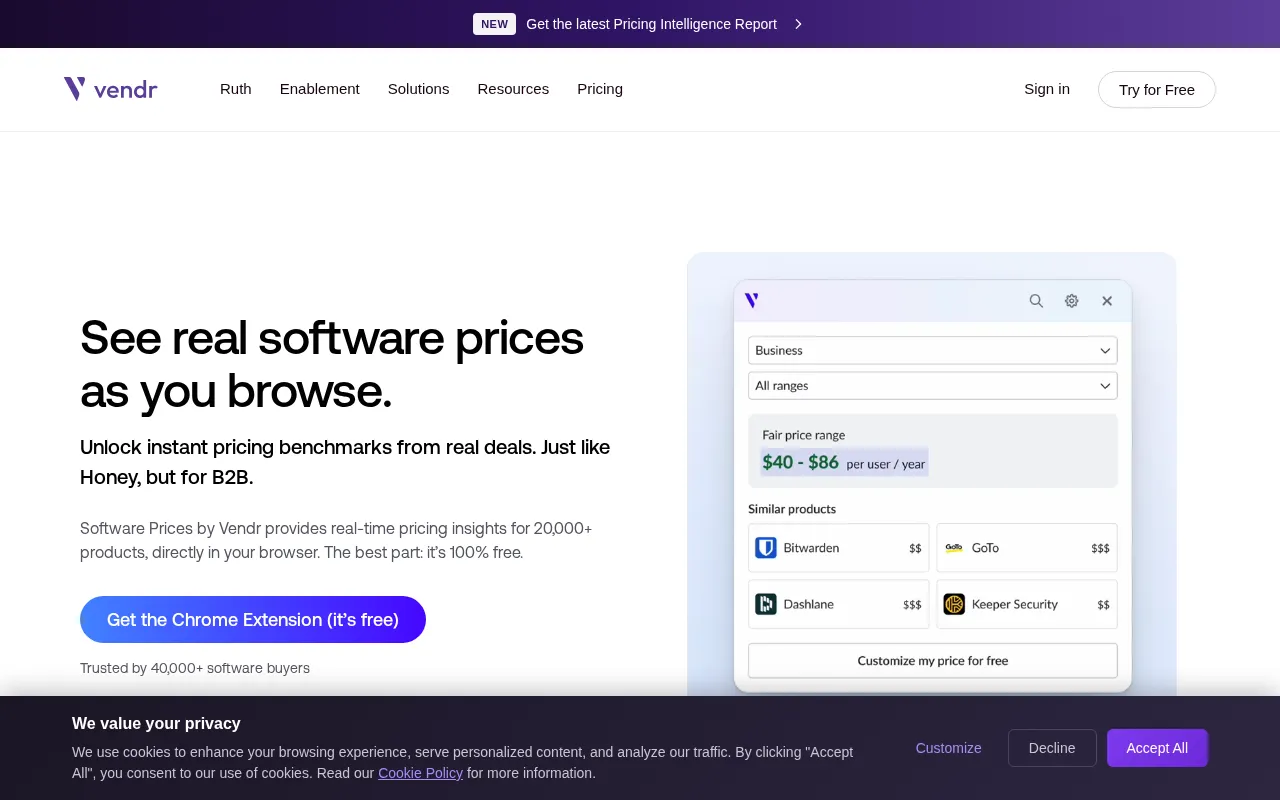Click the Keeper Security product icon
Viewport: 1280px width, 800px height.
(x=954, y=604)
